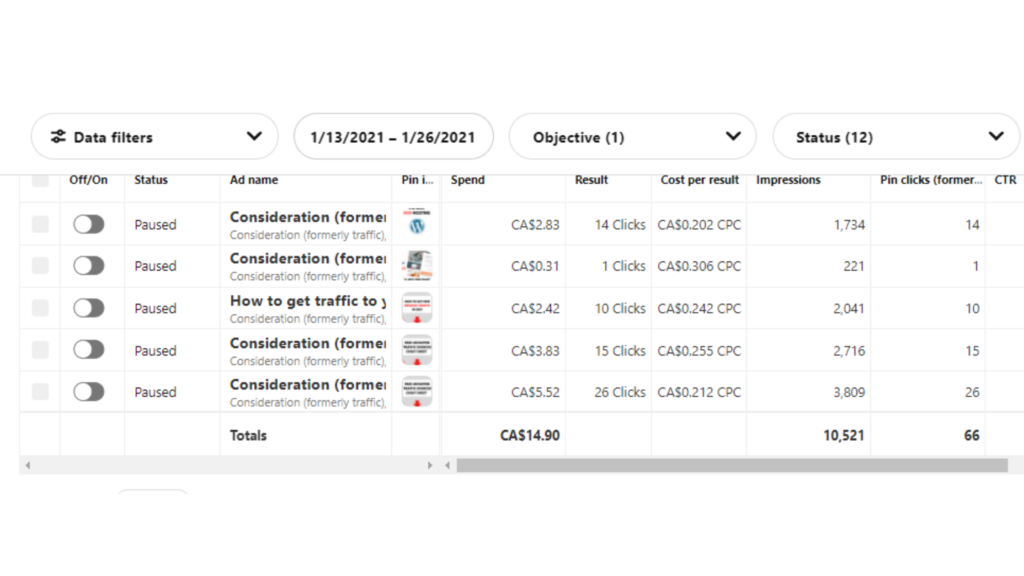Open the How to get traffic ad name
Viewport: 1024px width, 576px height.
click(308, 301)
